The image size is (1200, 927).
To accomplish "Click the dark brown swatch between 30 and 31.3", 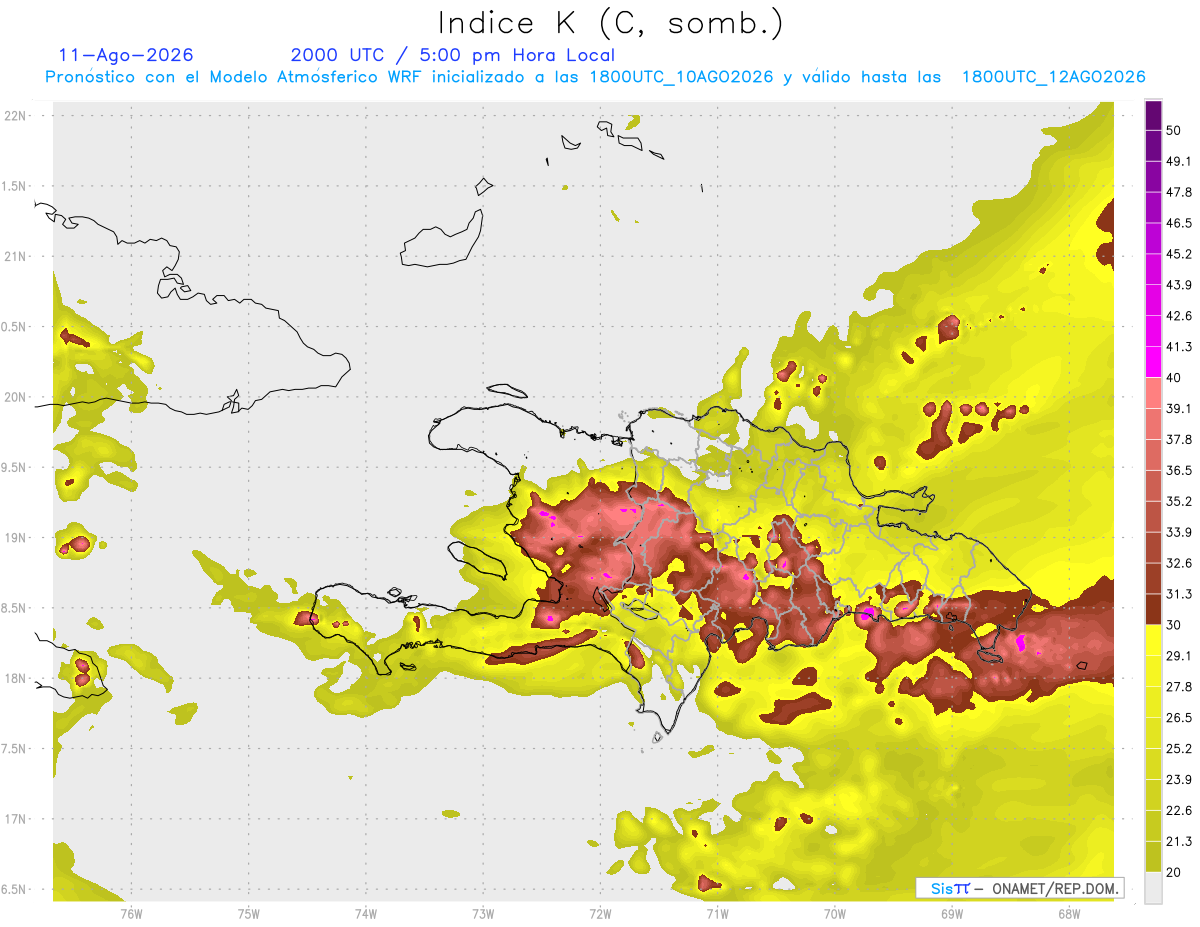I will [1153, 610].
